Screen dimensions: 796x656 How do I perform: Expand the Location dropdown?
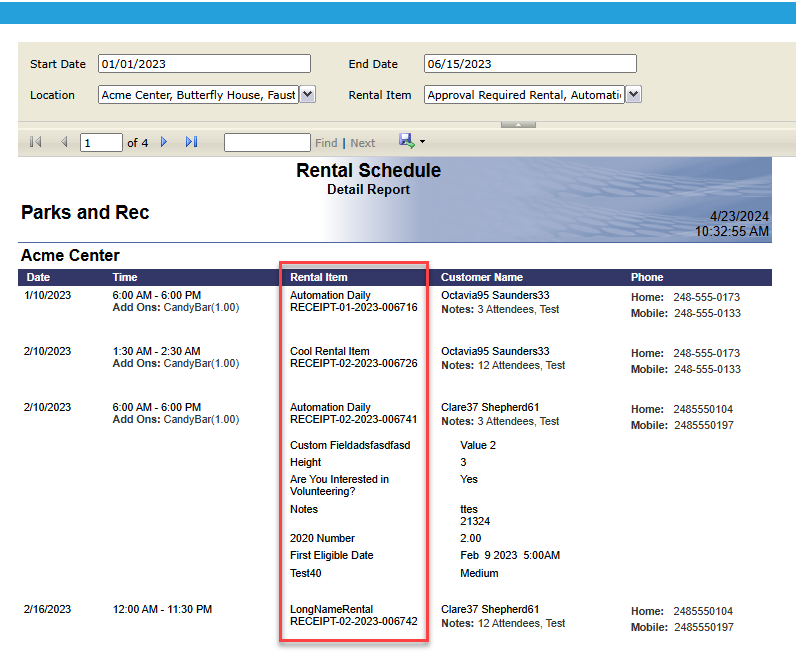coord(308,95)
